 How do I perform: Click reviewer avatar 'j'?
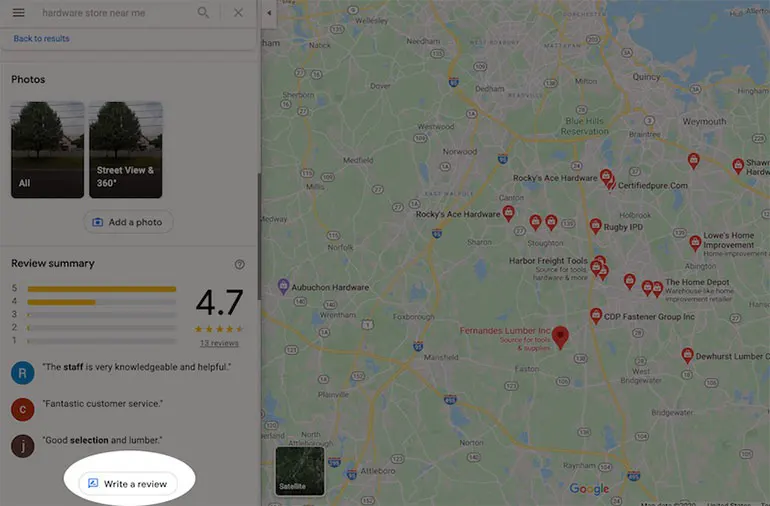tap(23, 446)
